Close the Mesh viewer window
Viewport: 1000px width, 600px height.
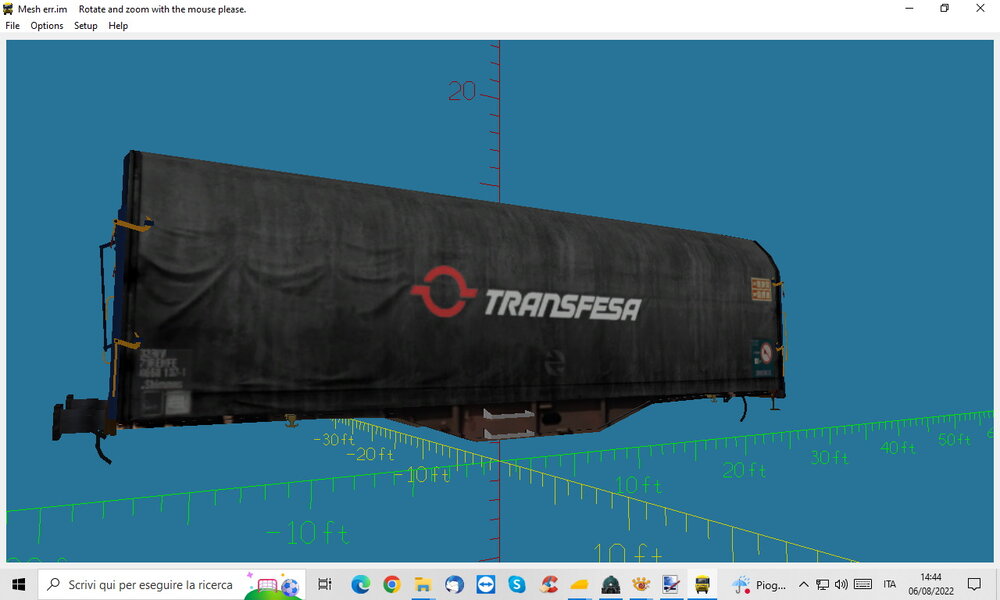(x=980, y=8)
